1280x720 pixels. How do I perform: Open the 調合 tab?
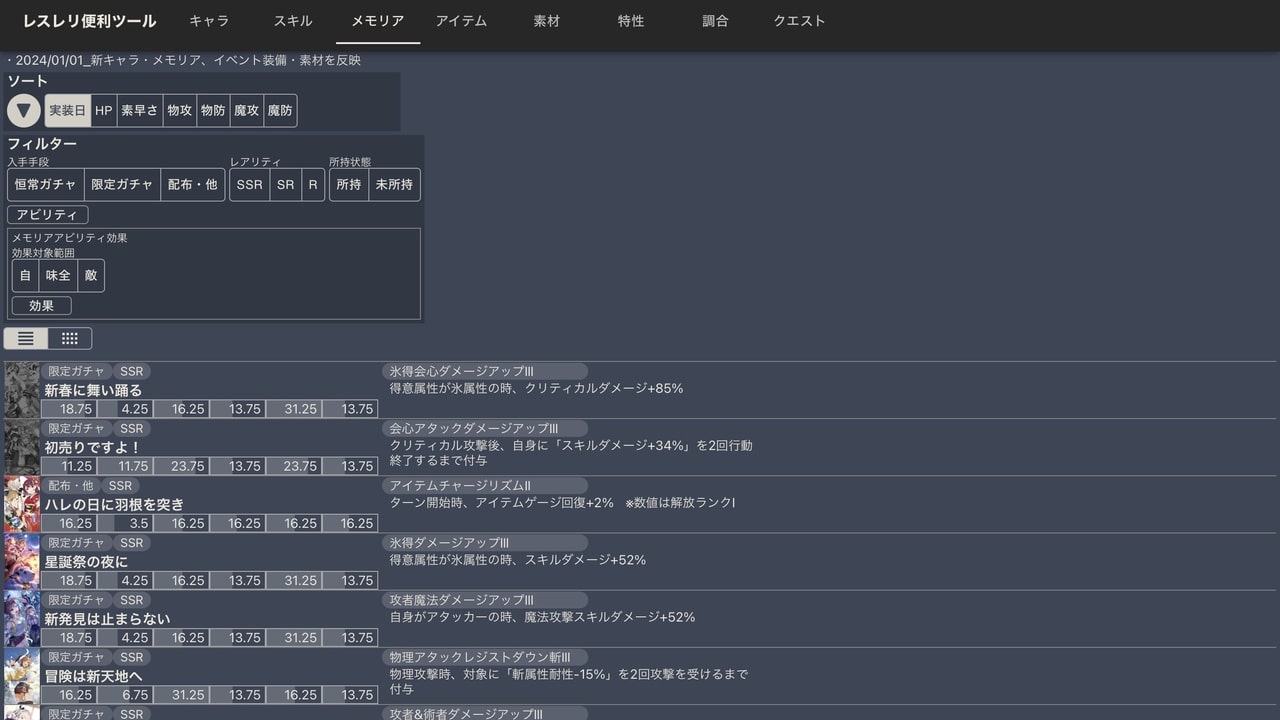[716, 21]
